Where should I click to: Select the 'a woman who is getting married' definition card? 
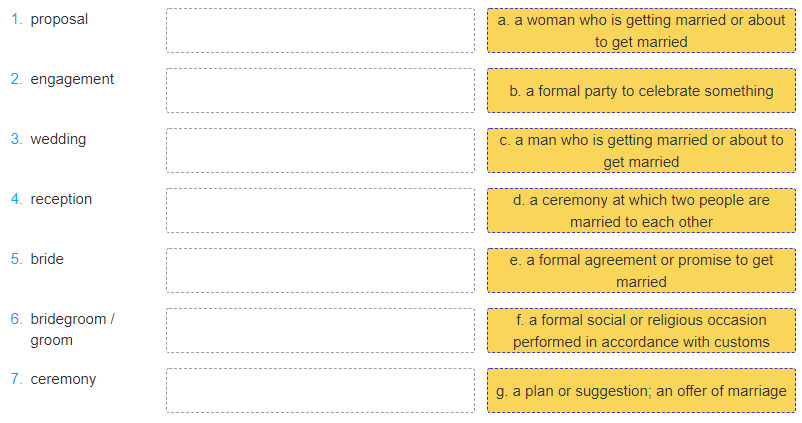click(x=641, y=31)
